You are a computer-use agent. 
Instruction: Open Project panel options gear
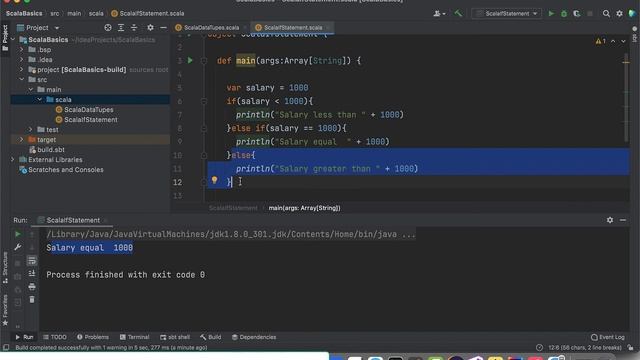pos(150,27)
